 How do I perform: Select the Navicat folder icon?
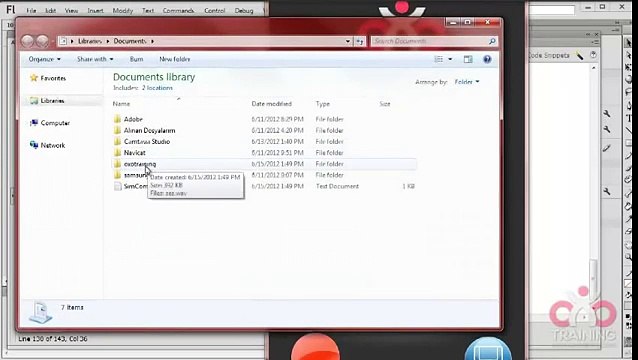117,153
